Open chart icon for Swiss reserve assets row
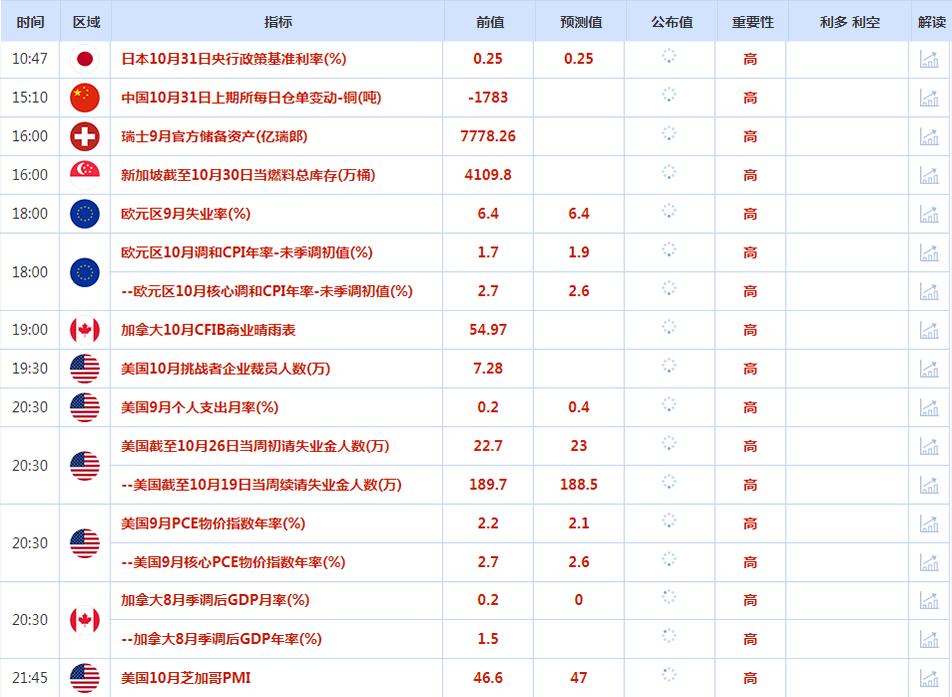Viewport: 952px width, 697px height. tap(929, 136)
